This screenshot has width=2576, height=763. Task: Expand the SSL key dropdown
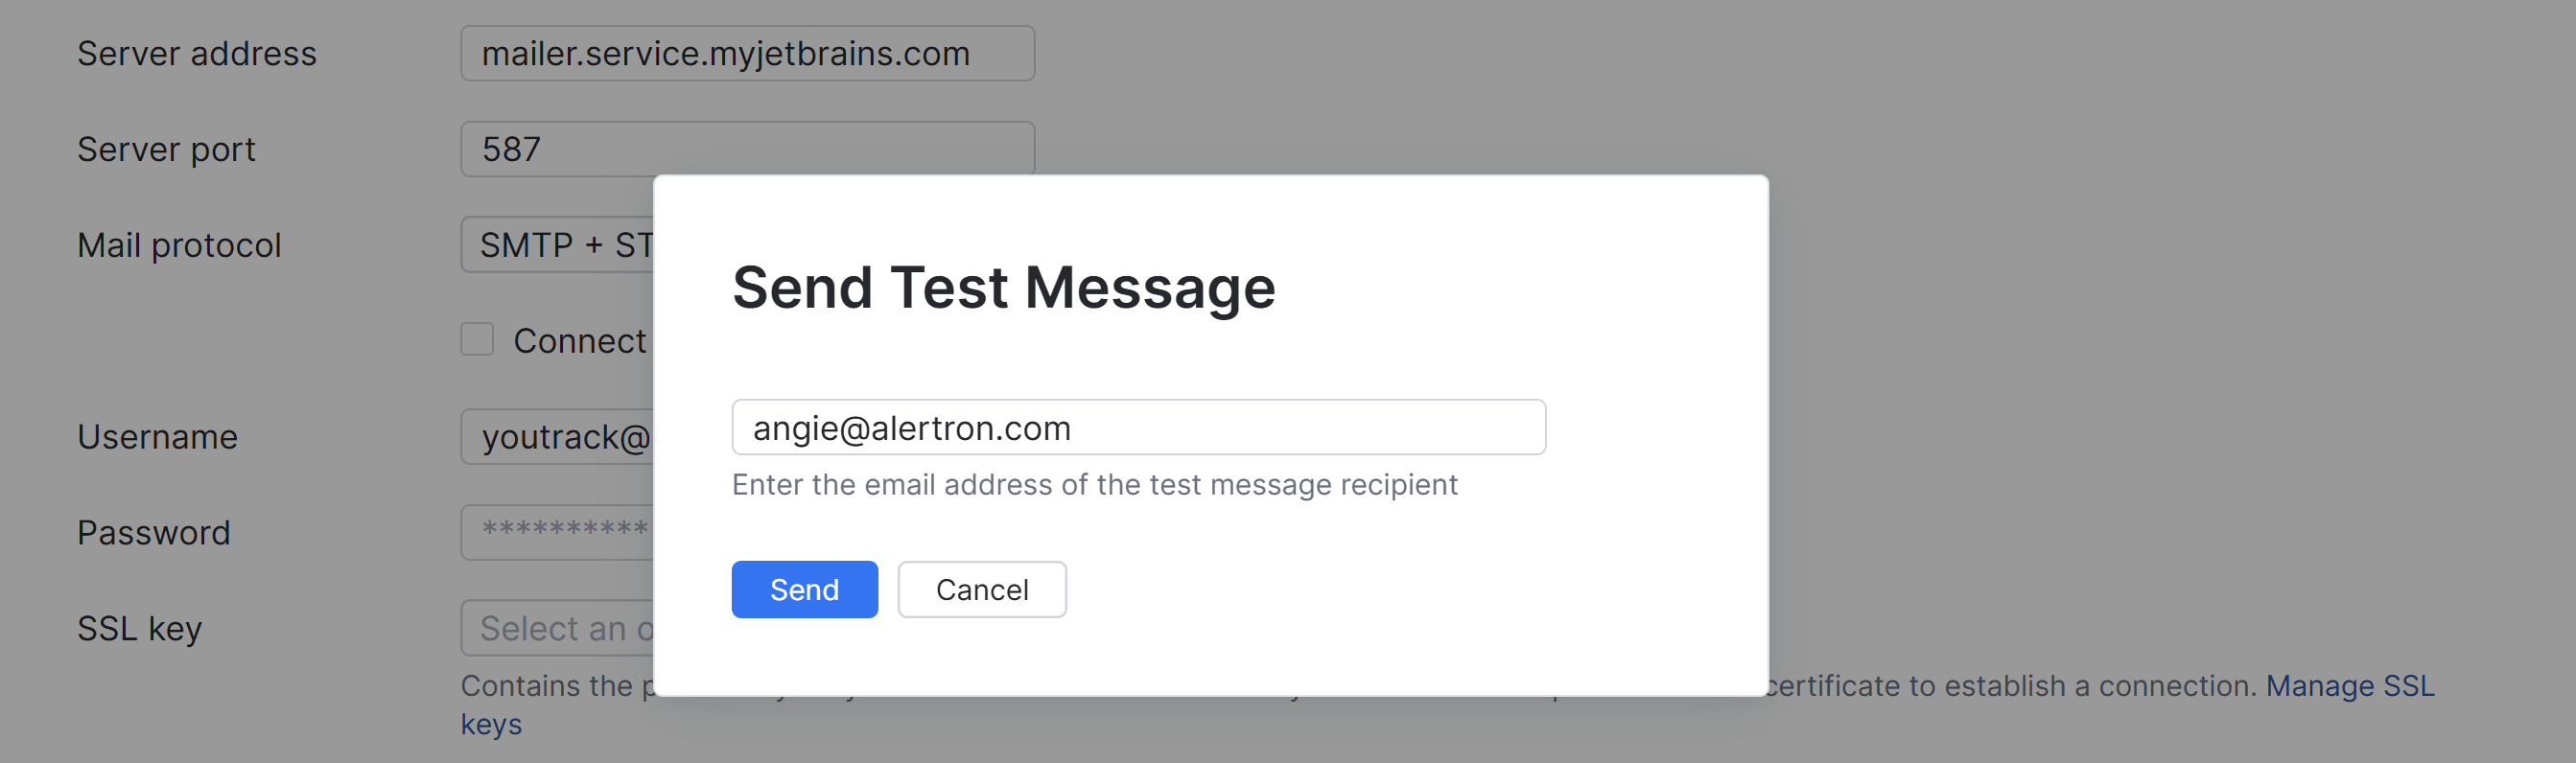pos(558,628)
